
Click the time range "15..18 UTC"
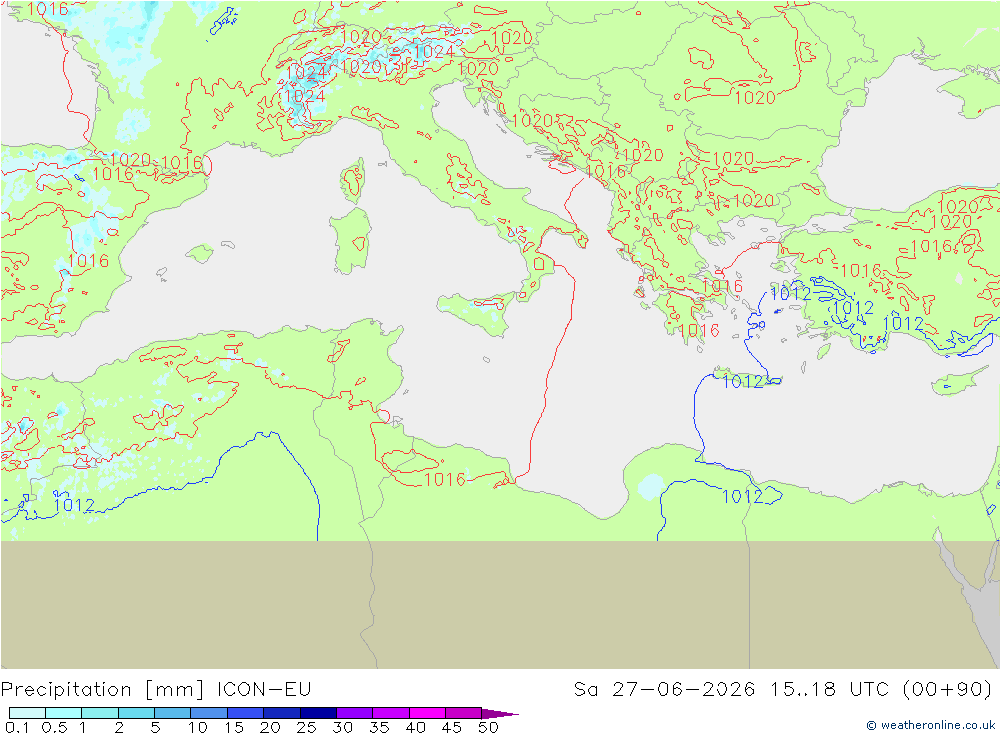click(830, 689)
